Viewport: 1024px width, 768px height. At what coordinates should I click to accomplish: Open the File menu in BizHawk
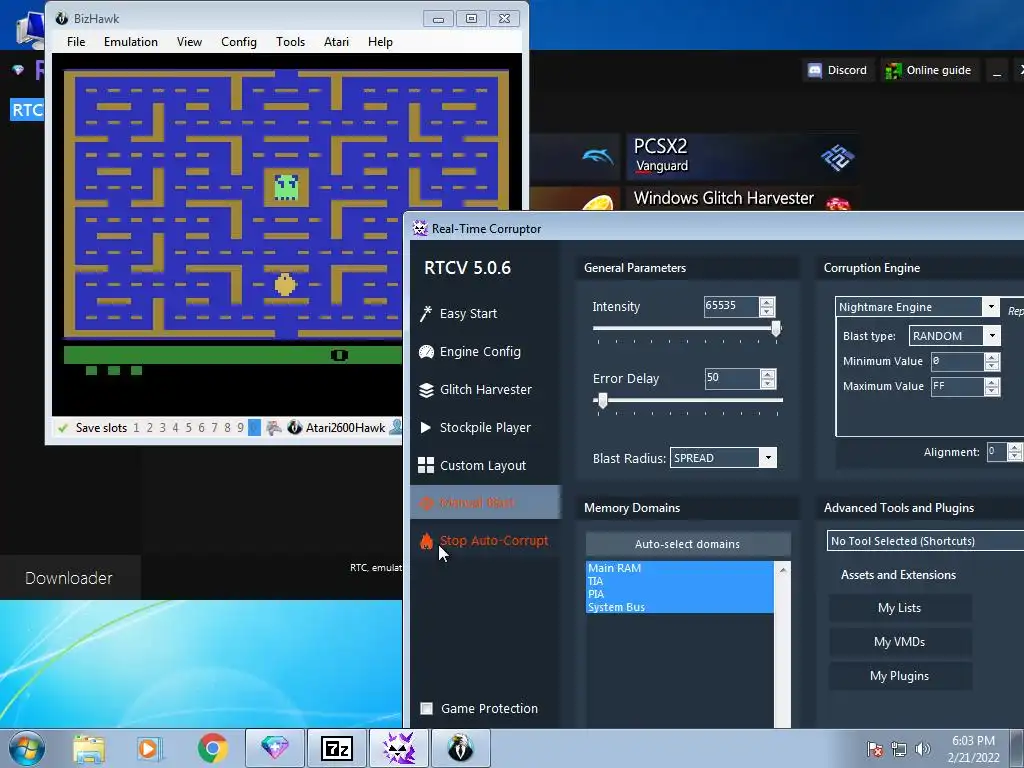76,42
